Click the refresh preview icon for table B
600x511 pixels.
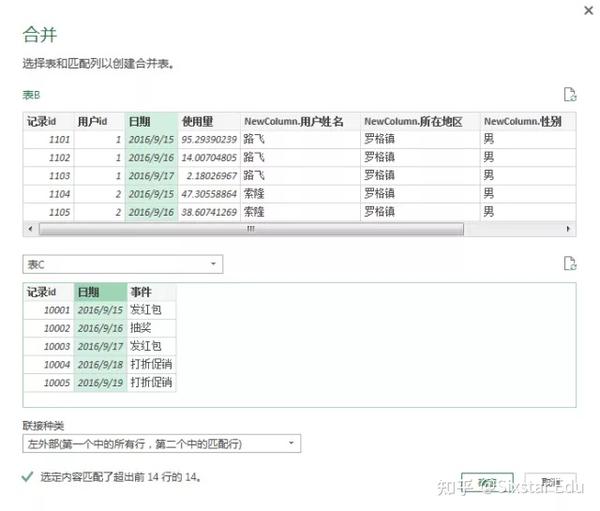(570, 94)
